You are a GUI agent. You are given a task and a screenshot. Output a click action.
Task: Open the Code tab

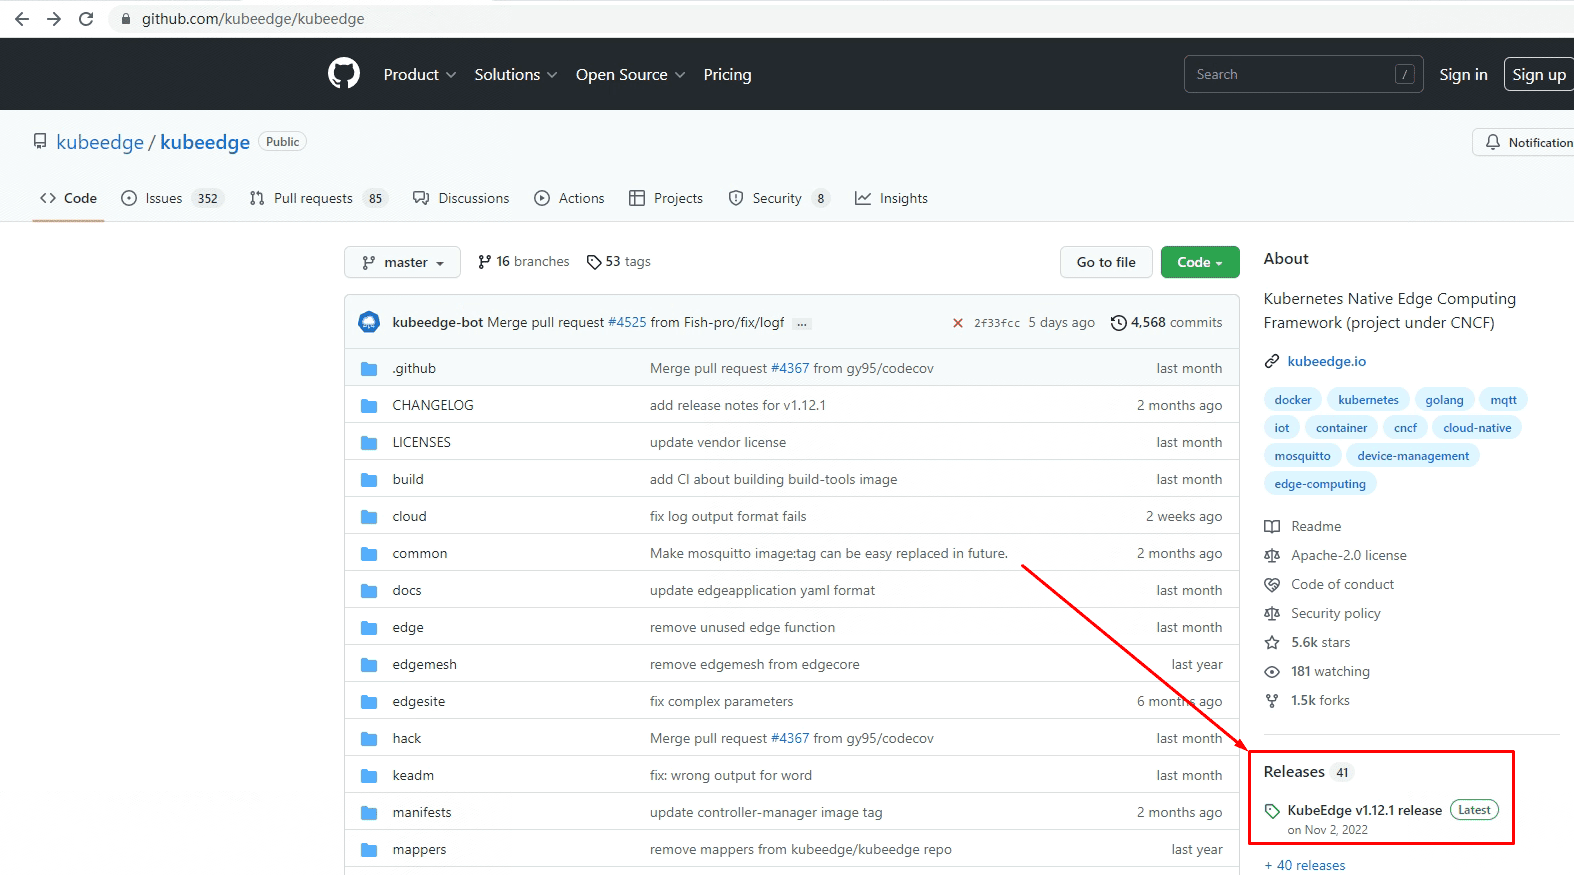tap(68, 198)
